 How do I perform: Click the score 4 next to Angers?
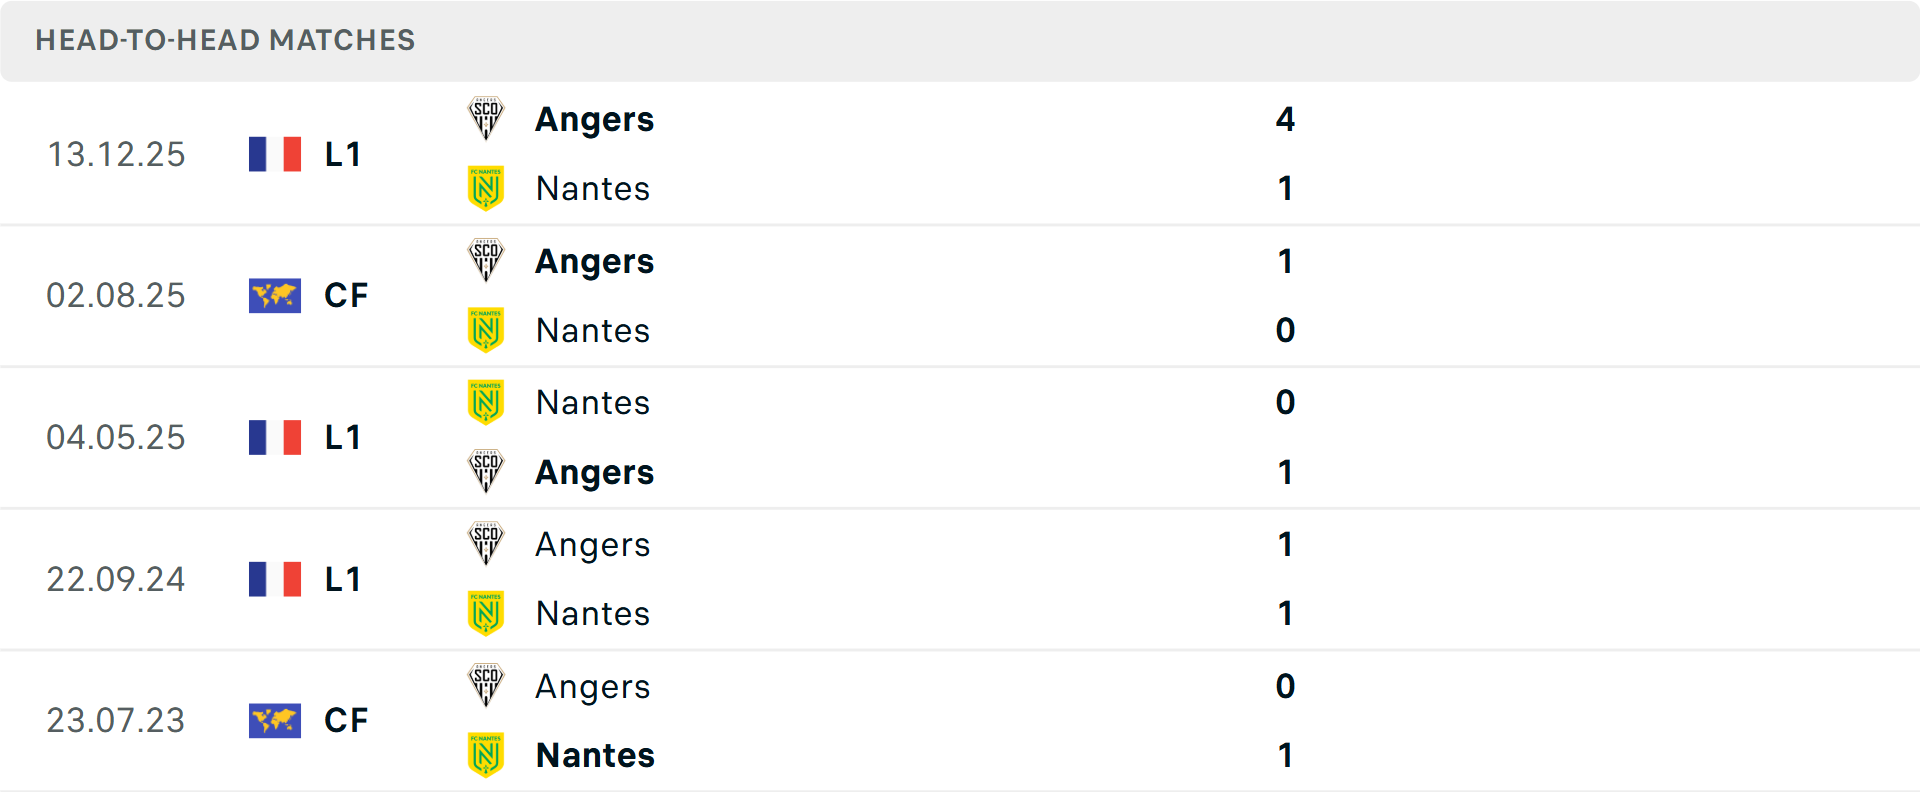pyautogui.click(x=1286, y=119)
